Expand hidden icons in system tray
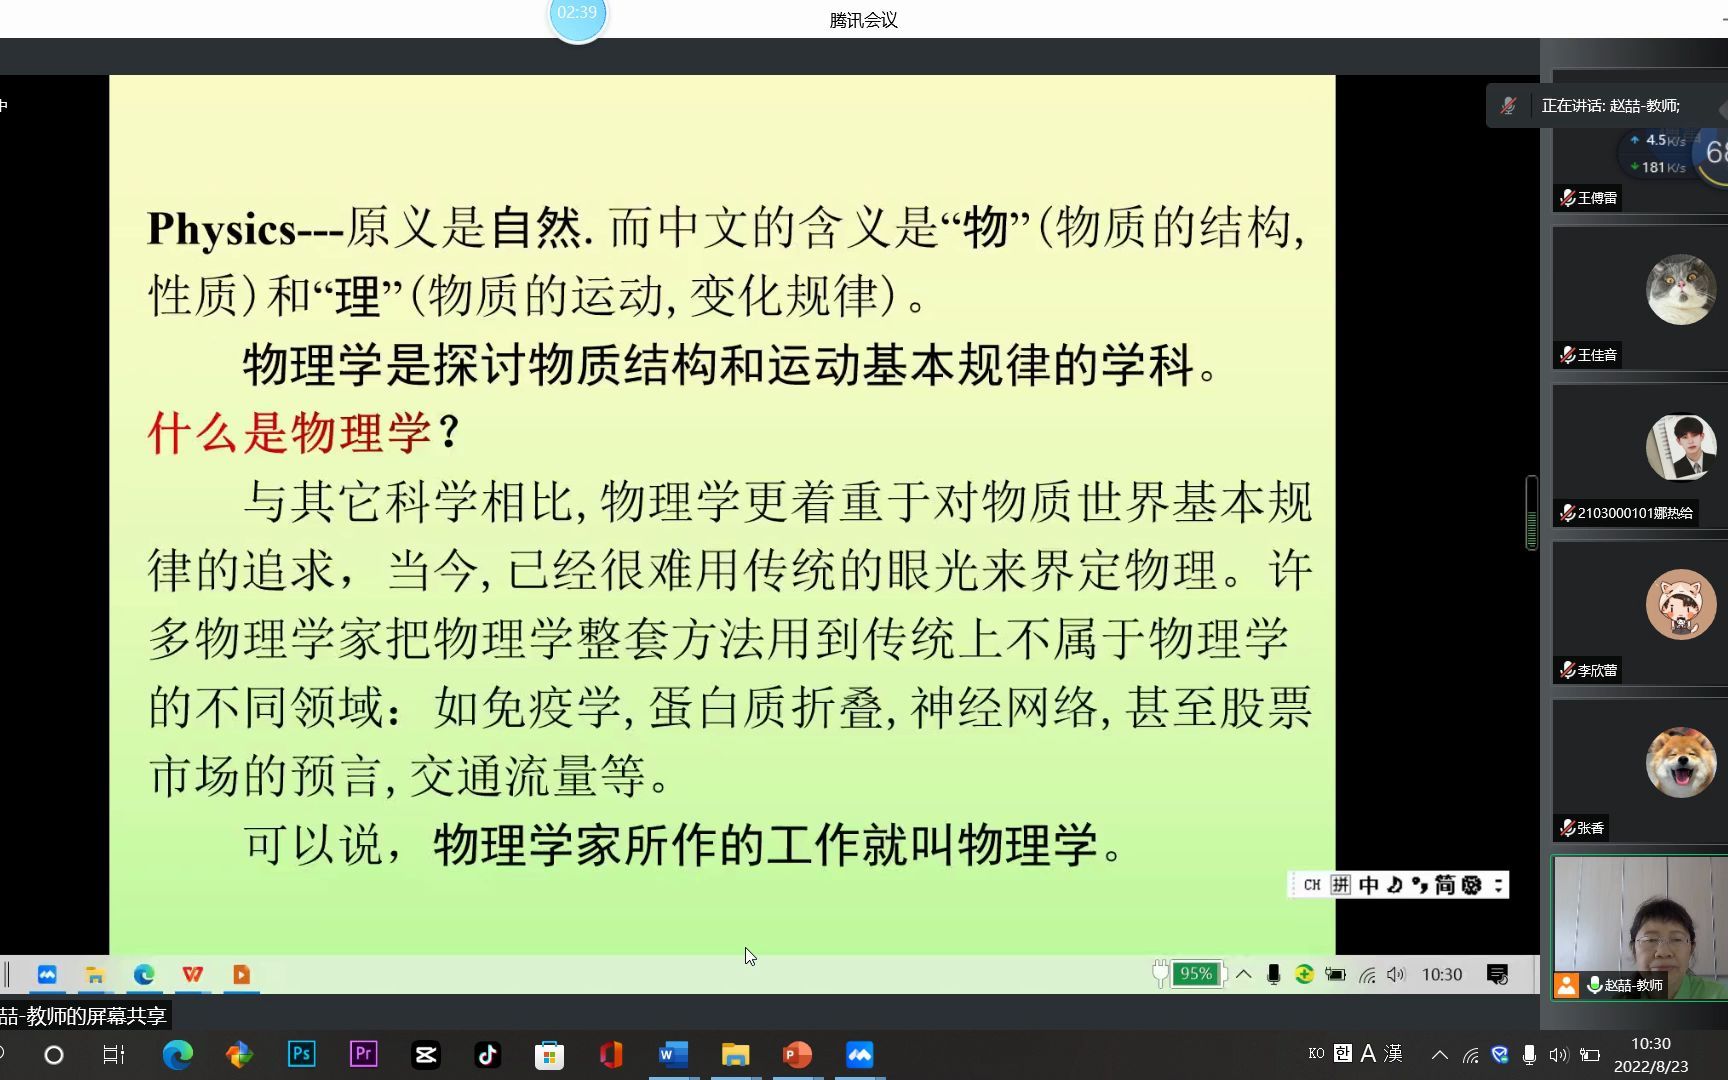 click(1440, 1054)
